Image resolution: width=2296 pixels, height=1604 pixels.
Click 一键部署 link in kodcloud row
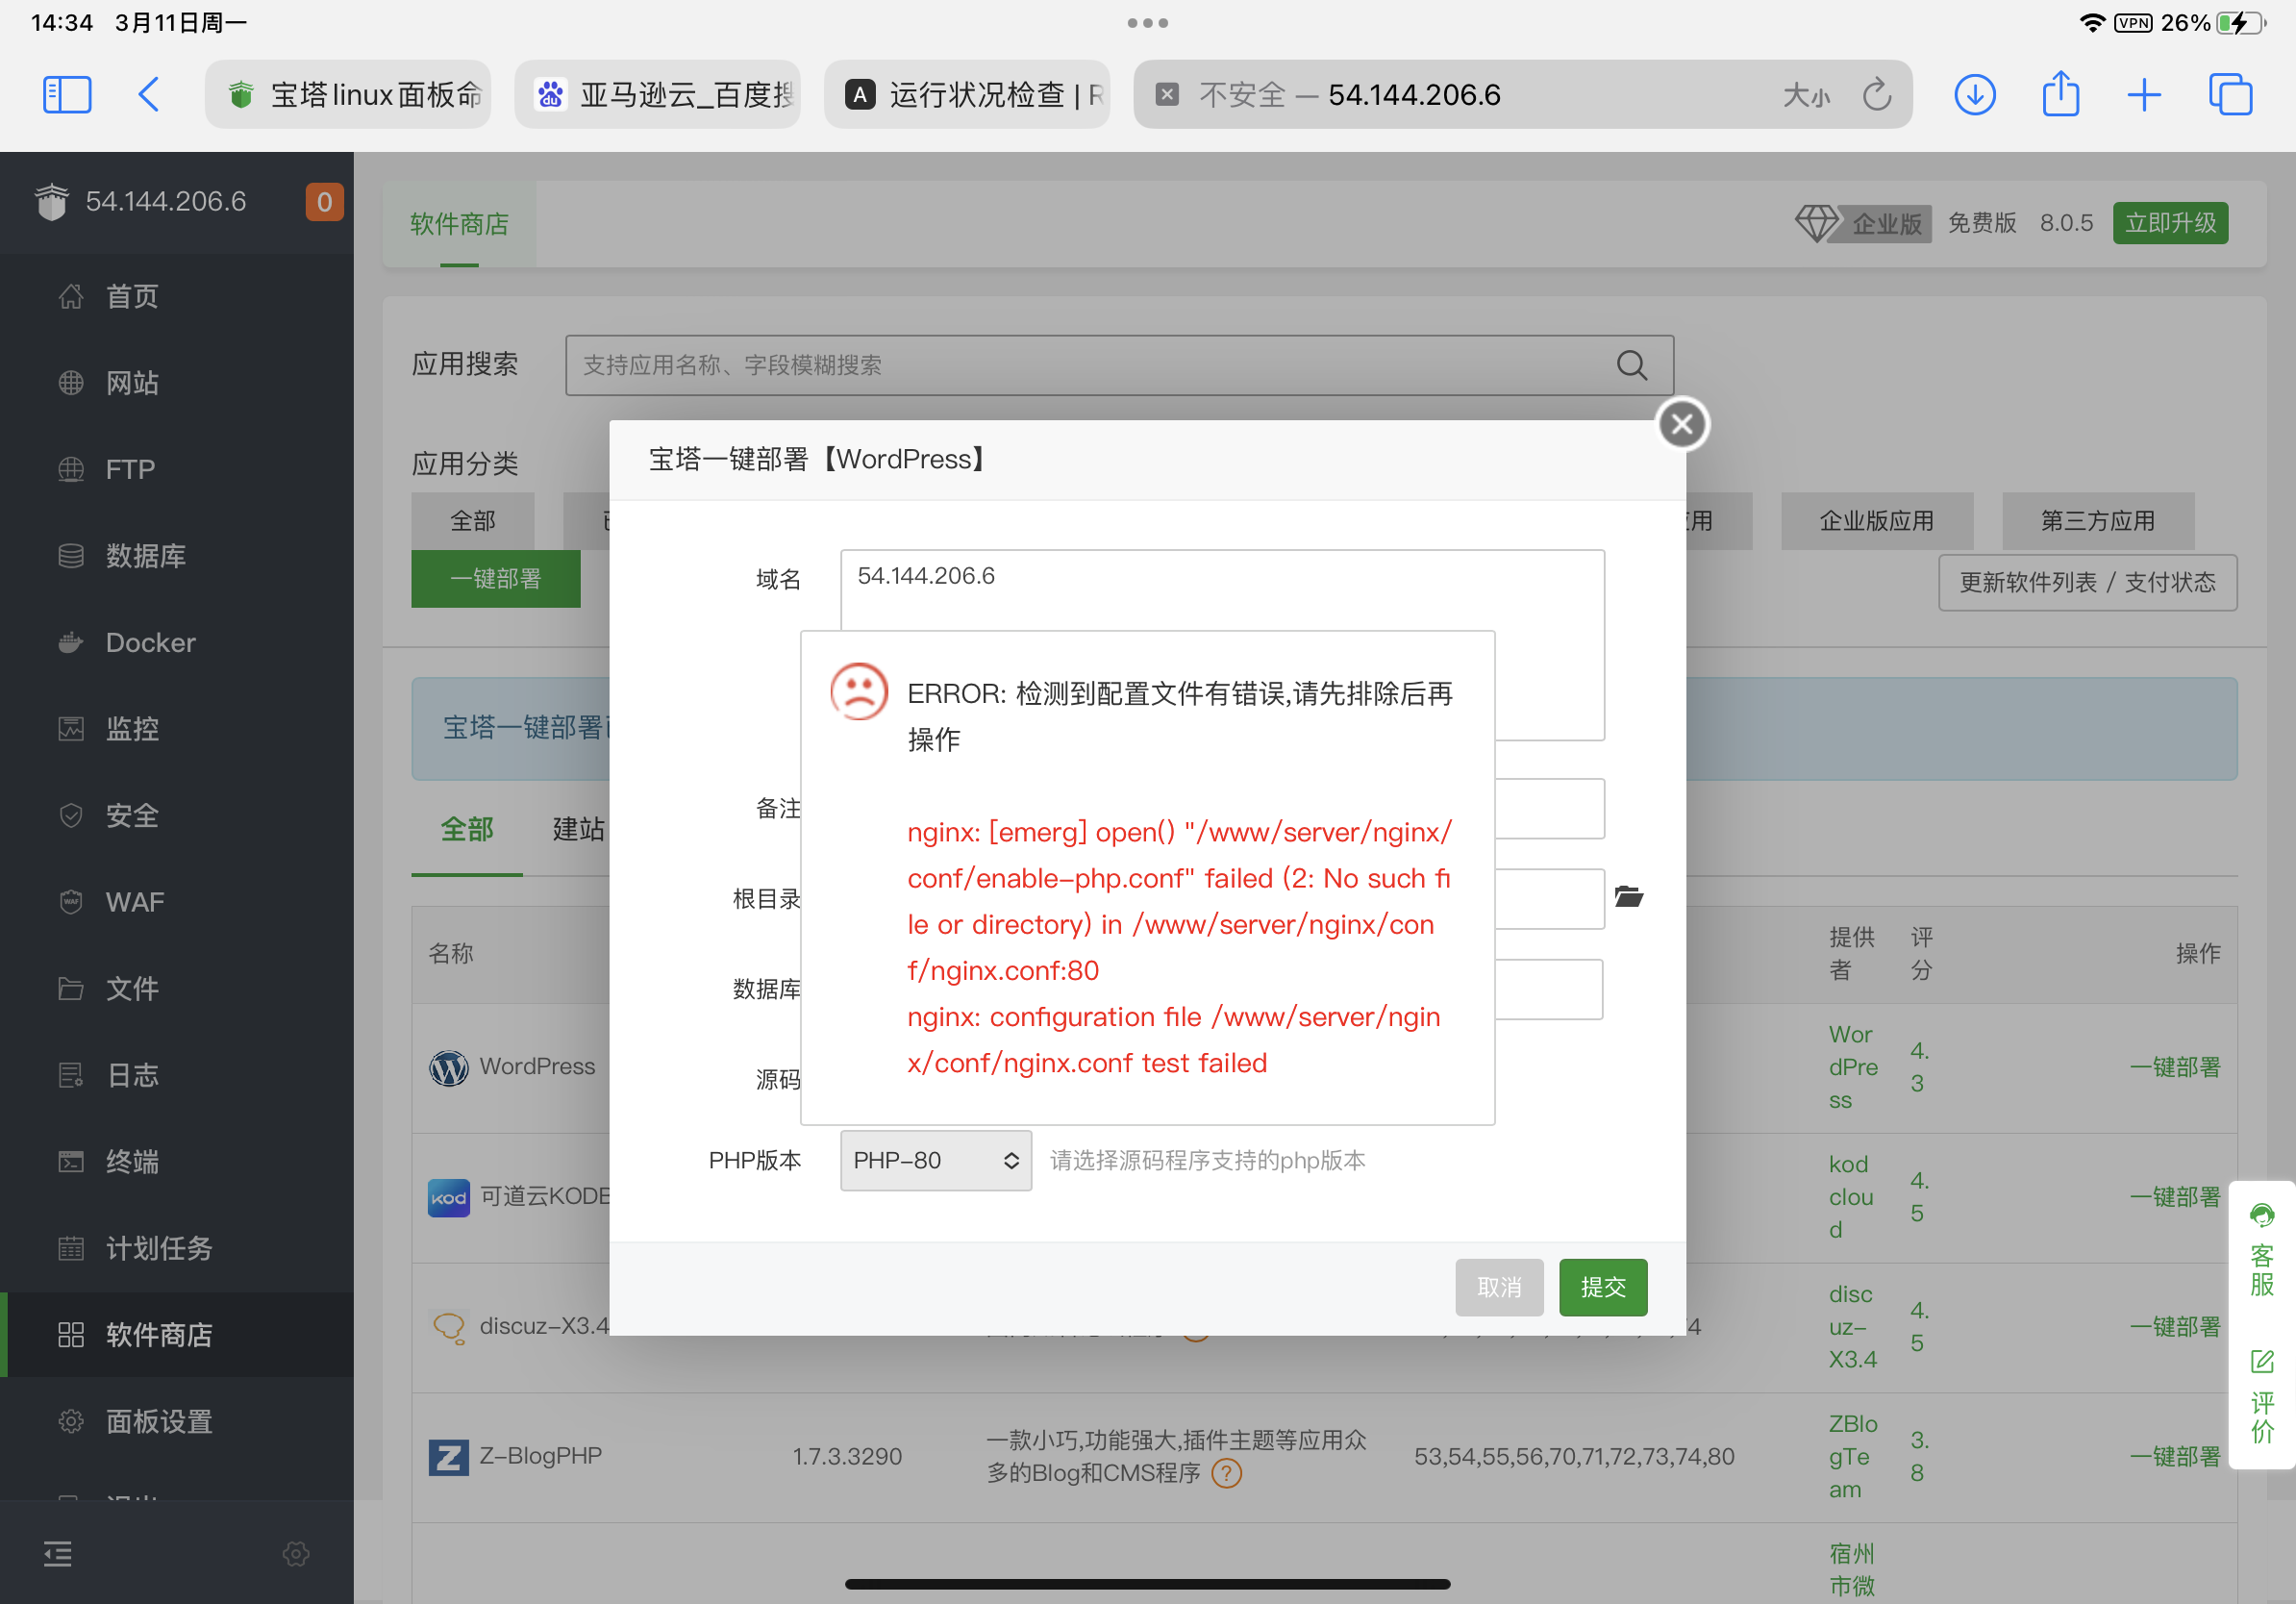point(2174,1197)
